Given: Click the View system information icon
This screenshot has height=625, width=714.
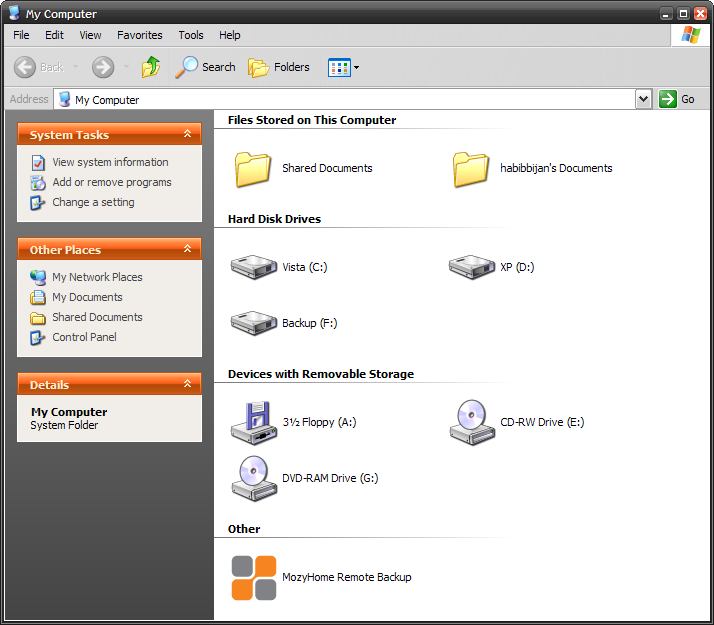Looking at the screenshot, I should [x=38, y=163].
